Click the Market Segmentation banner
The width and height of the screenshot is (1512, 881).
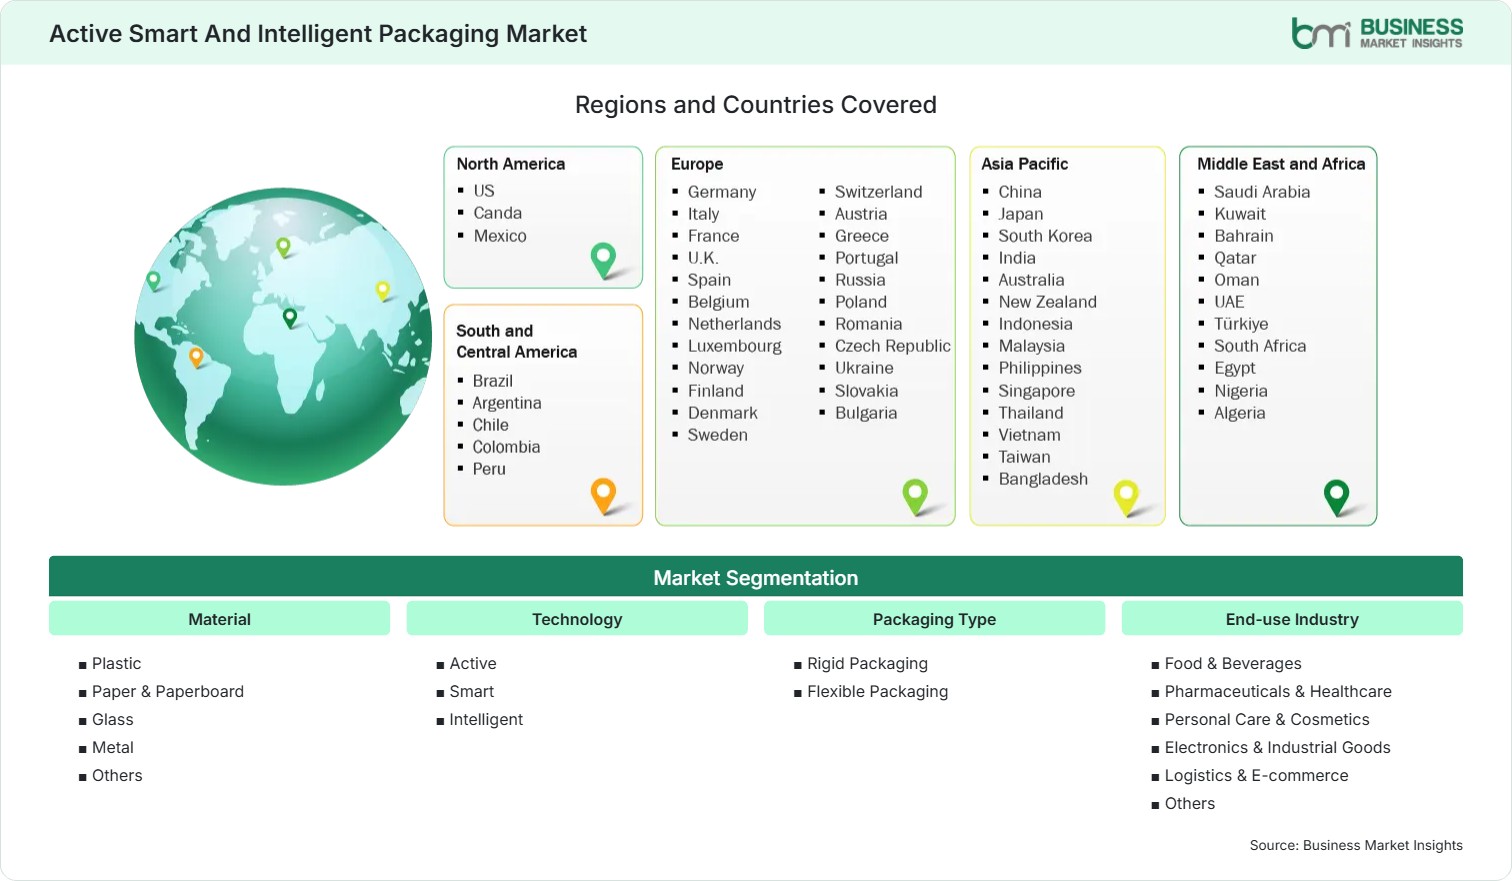tap(756, 577)
